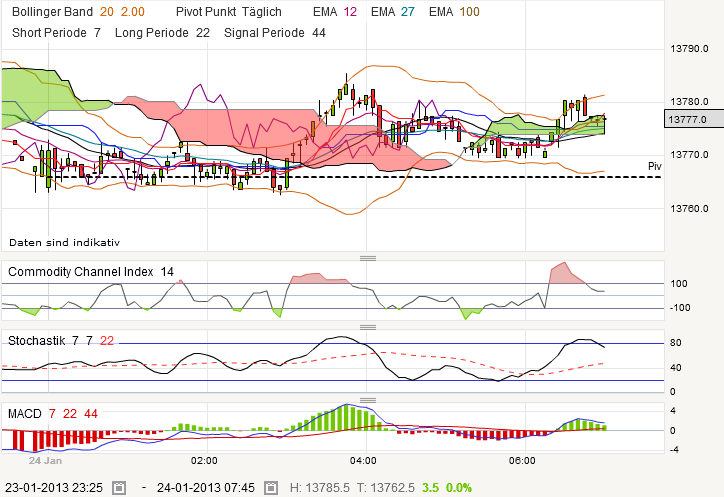This screenshot has width=724, height=497.
Task: Click the low value T: 13762.5
Action: (386, 488)
